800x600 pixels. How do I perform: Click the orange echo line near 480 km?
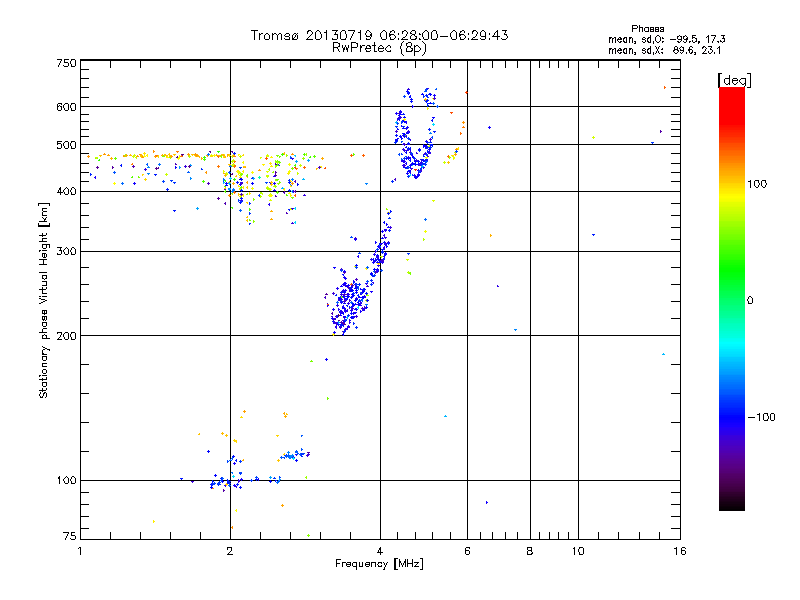coord(163,155)
